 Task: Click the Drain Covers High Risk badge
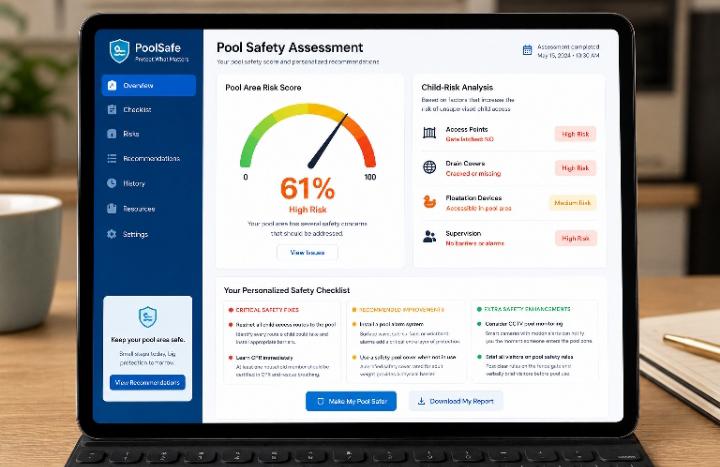(x=575, y=168)
